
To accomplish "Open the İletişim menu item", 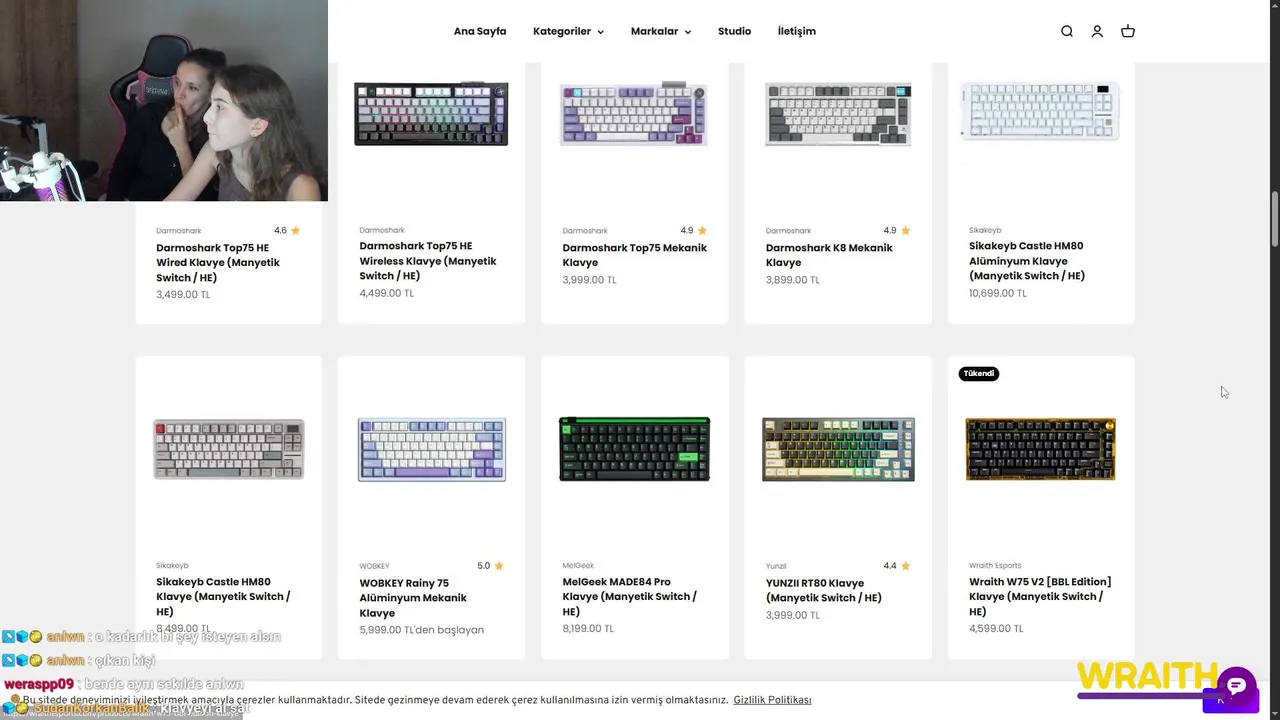I will click(x=797, y=31).
